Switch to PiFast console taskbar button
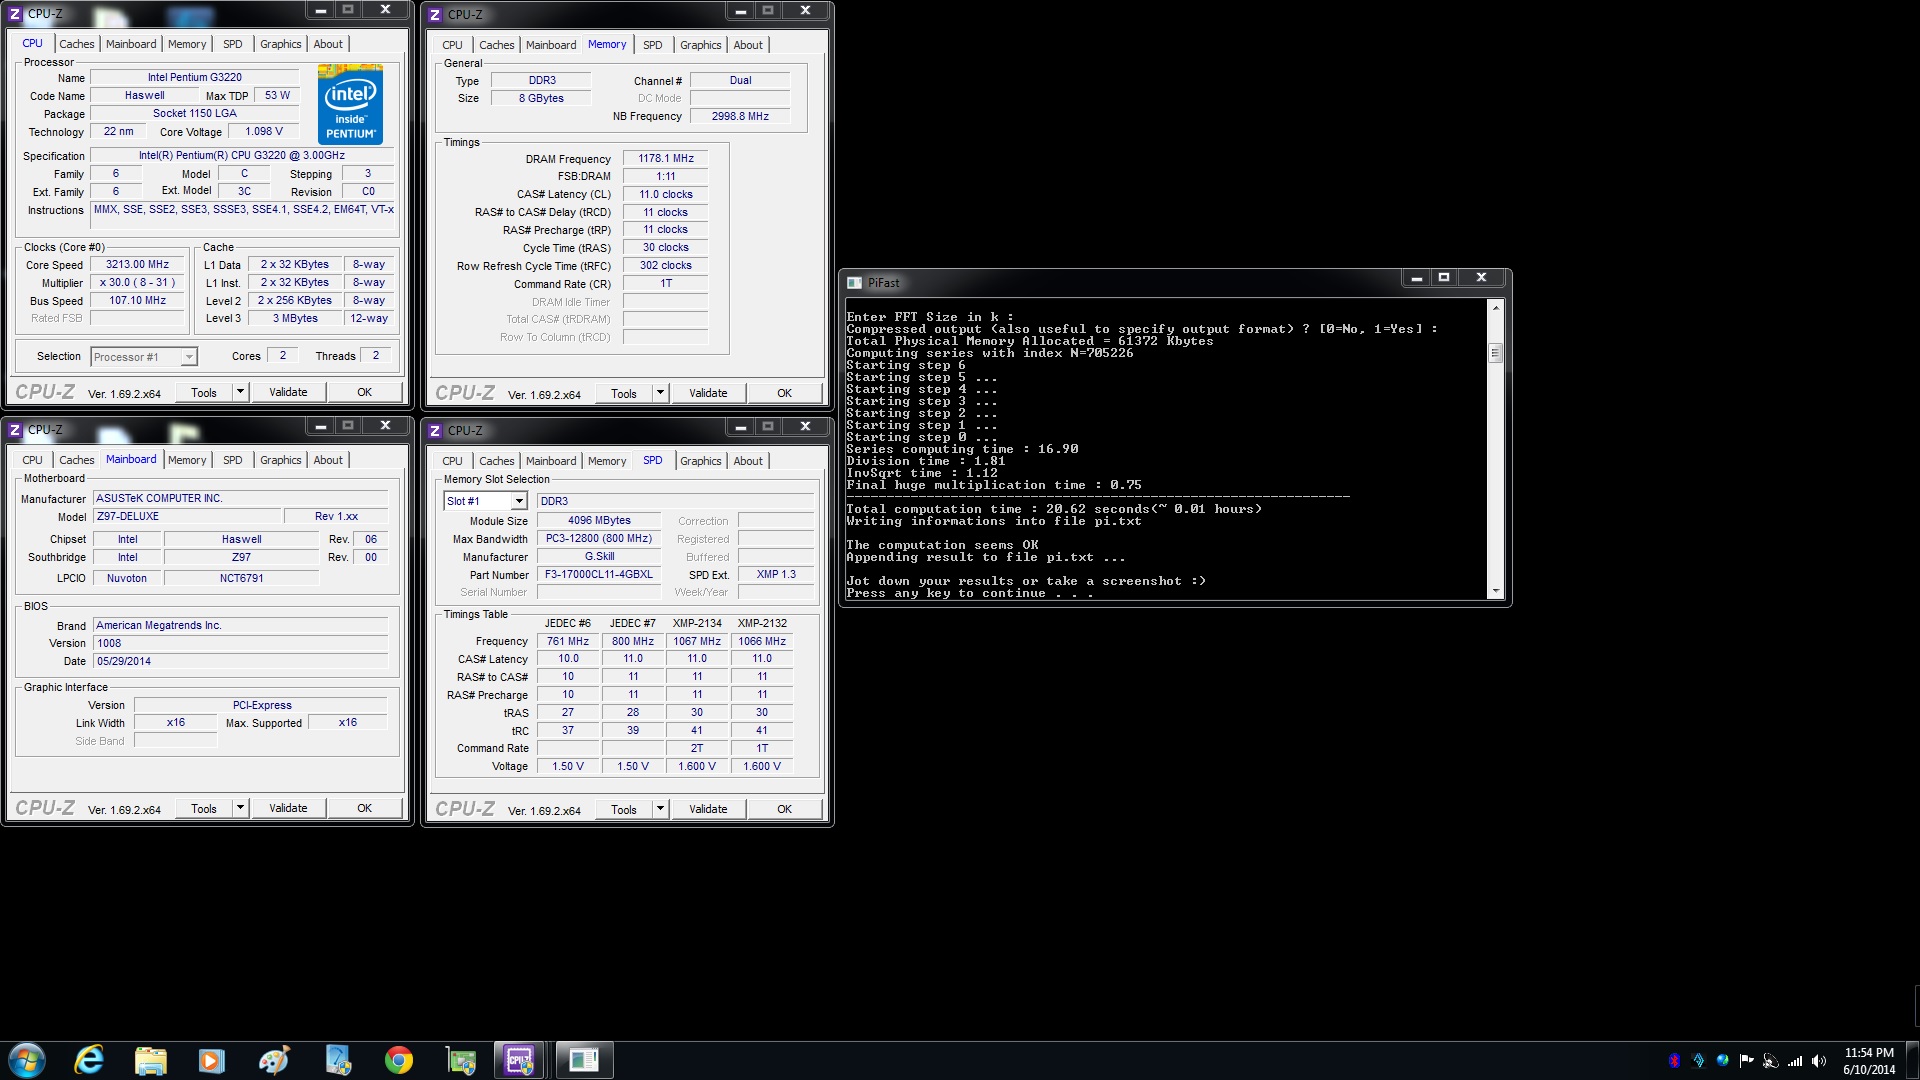Image resolution: width=1920 pixels, height=1080 pixels. [583, 1060]
